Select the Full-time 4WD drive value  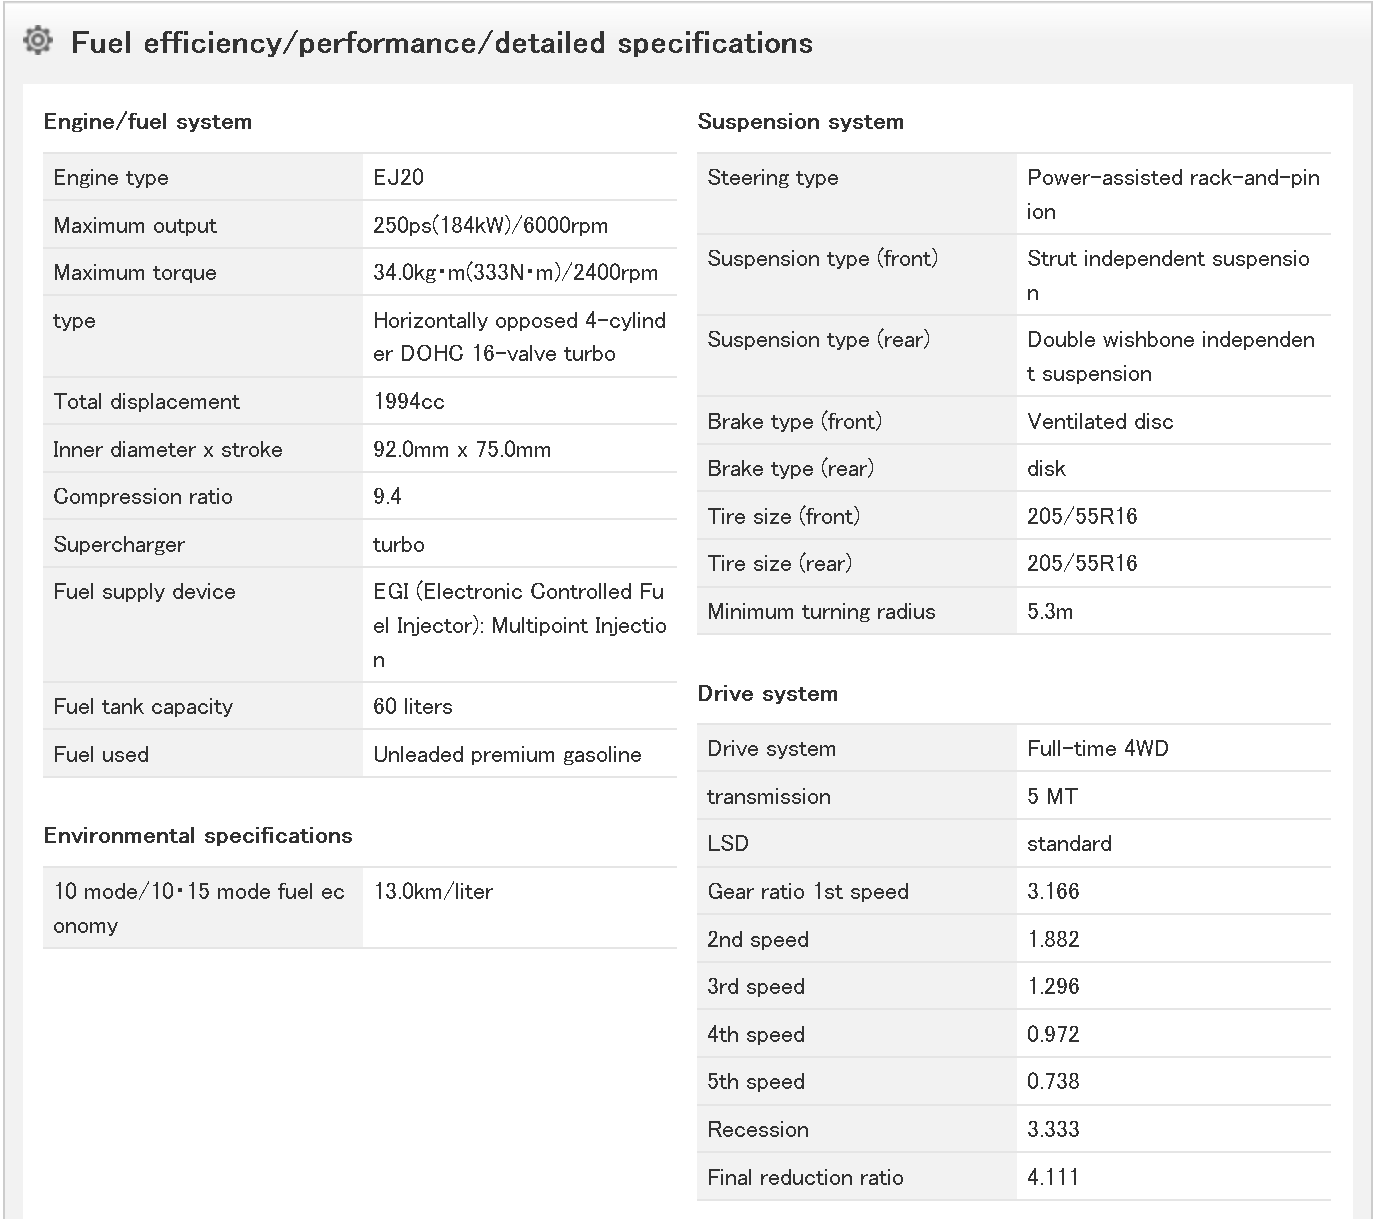(1097, 749)
